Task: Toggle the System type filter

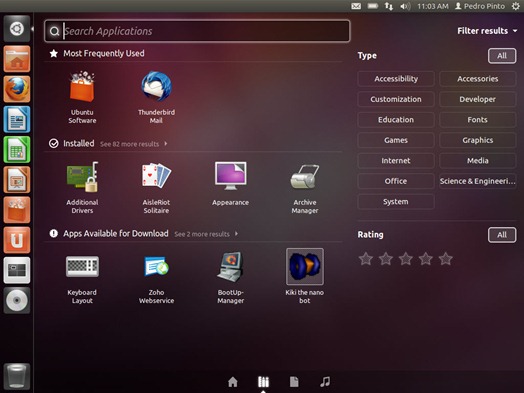Action: click(x=396, y=202)
